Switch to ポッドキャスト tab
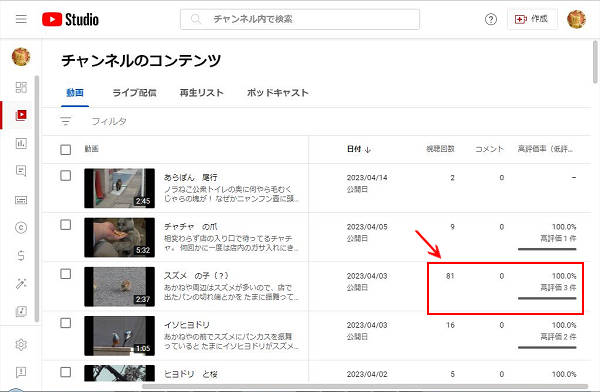 tap(277, 93)
